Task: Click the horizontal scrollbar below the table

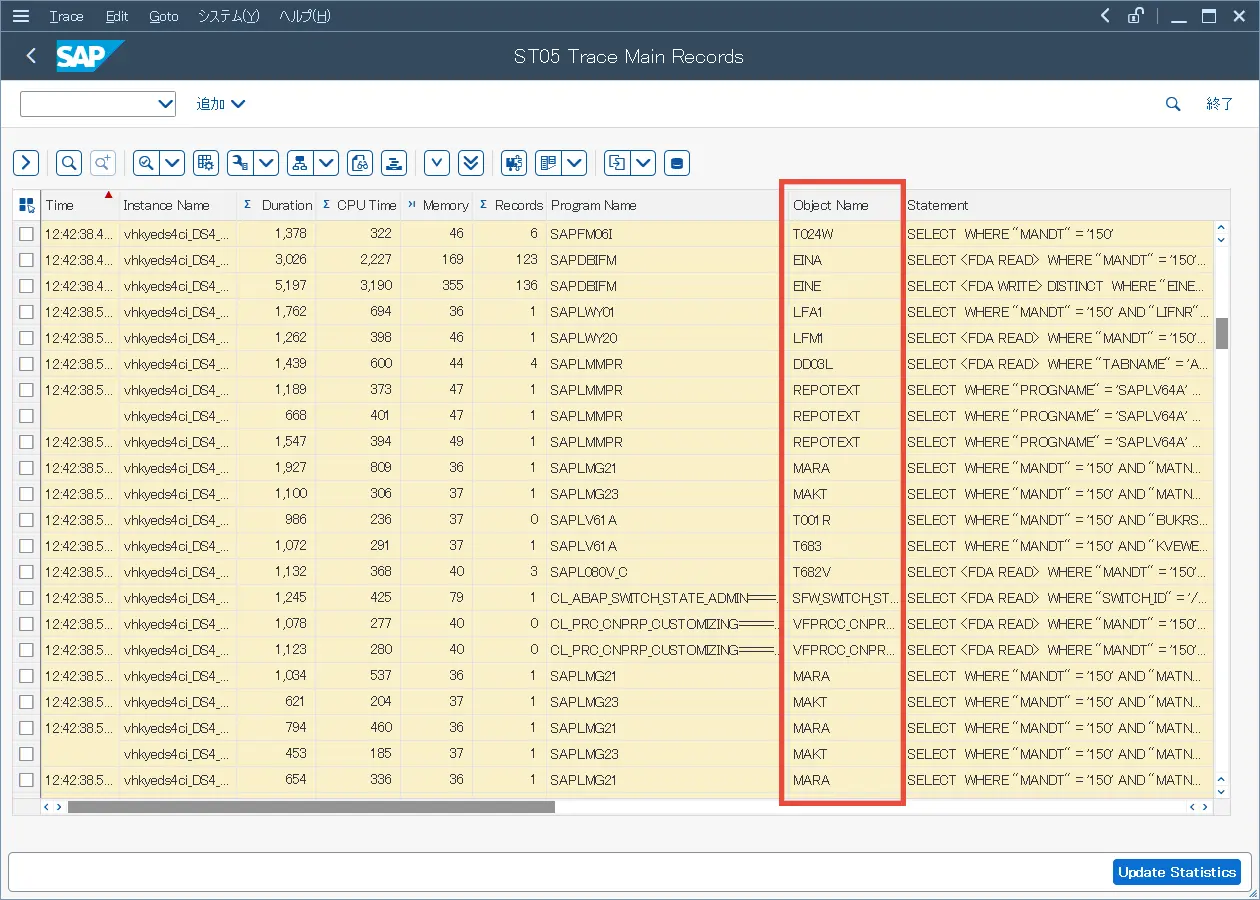Action: 310,806
